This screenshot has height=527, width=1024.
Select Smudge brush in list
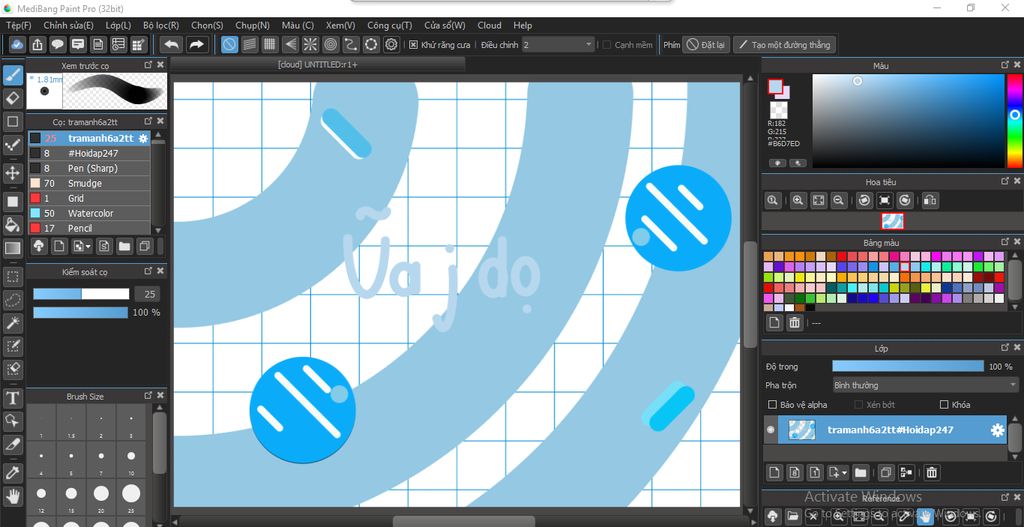89,184
